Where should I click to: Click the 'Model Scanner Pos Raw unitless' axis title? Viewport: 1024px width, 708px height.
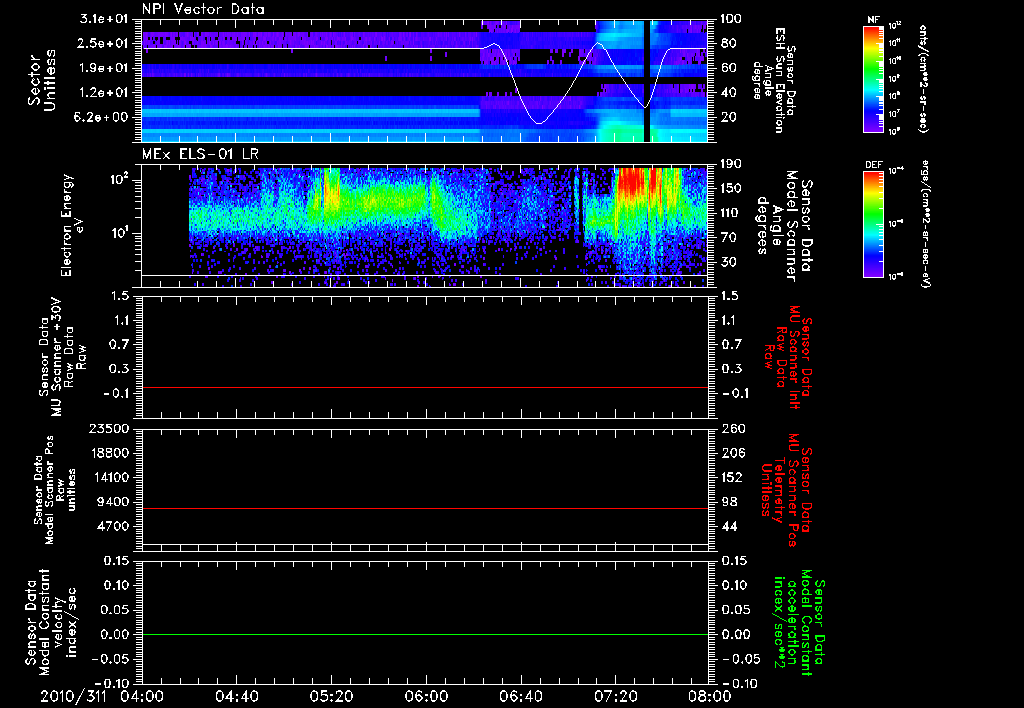click(55, 490)
